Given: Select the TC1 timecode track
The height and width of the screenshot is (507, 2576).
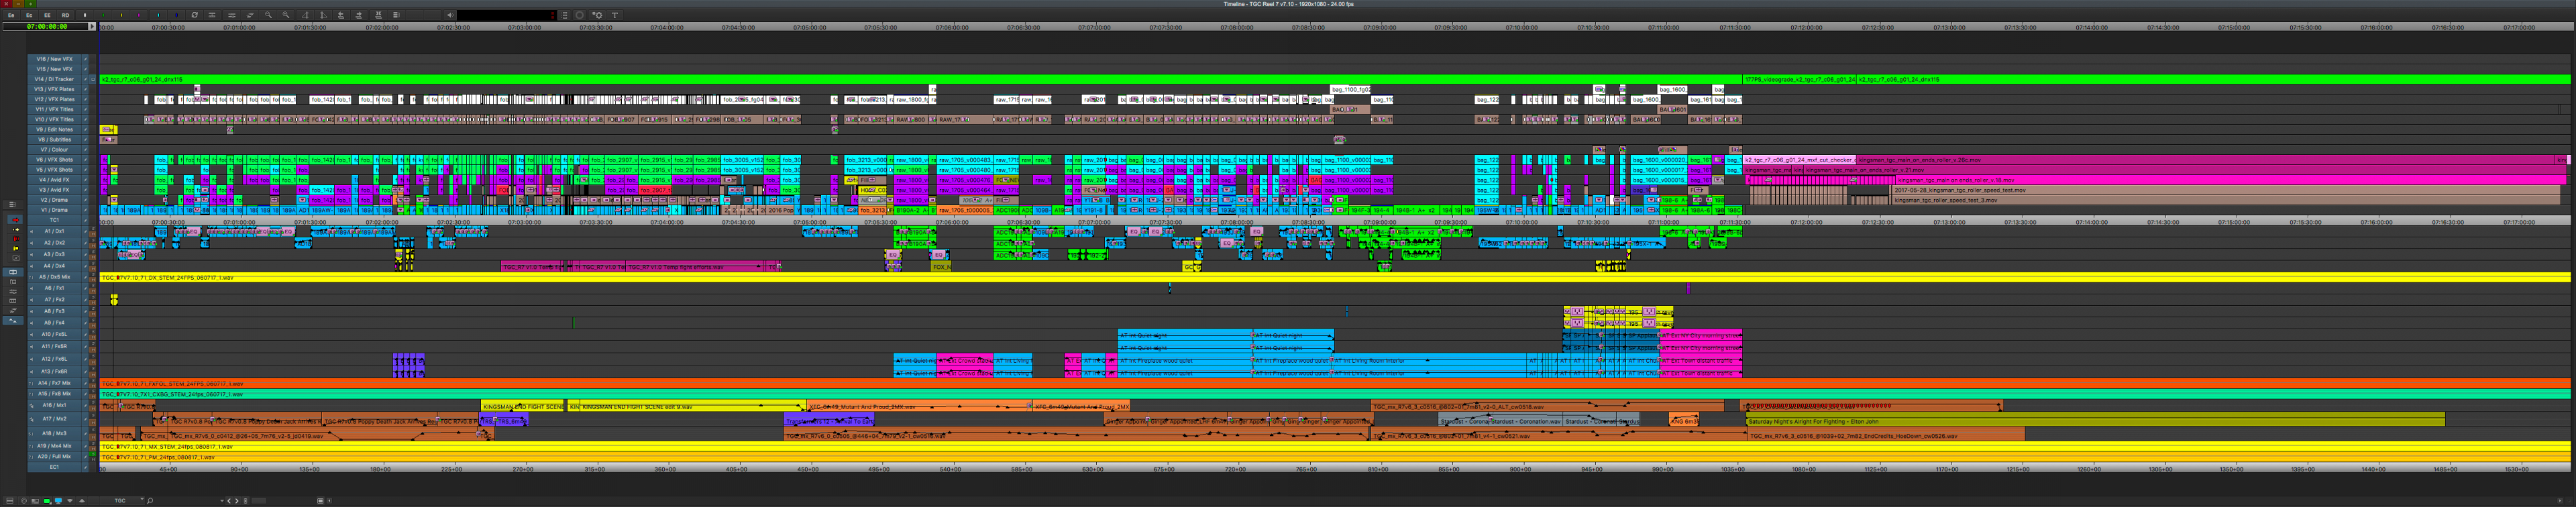Looking at the screenshot, I should point(55,220).
